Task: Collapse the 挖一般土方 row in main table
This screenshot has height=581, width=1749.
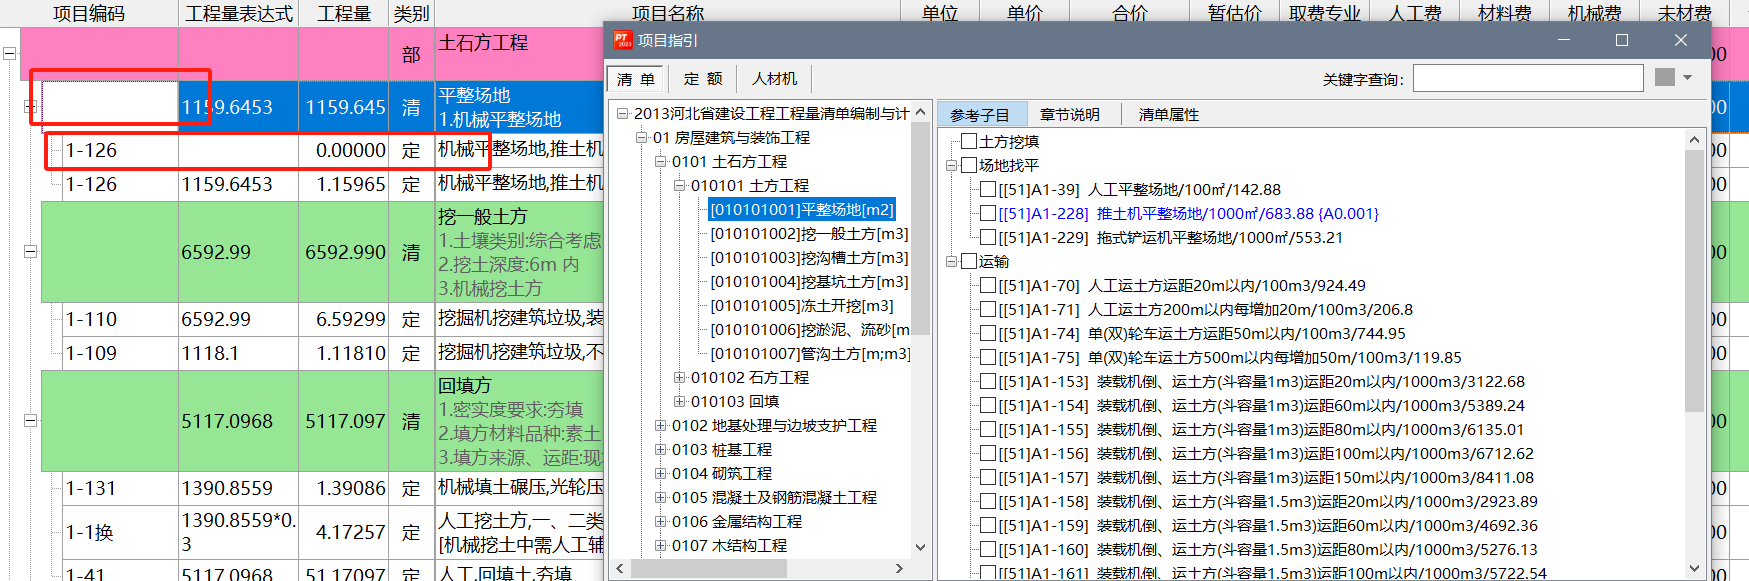Action: [x=30, y=252]
